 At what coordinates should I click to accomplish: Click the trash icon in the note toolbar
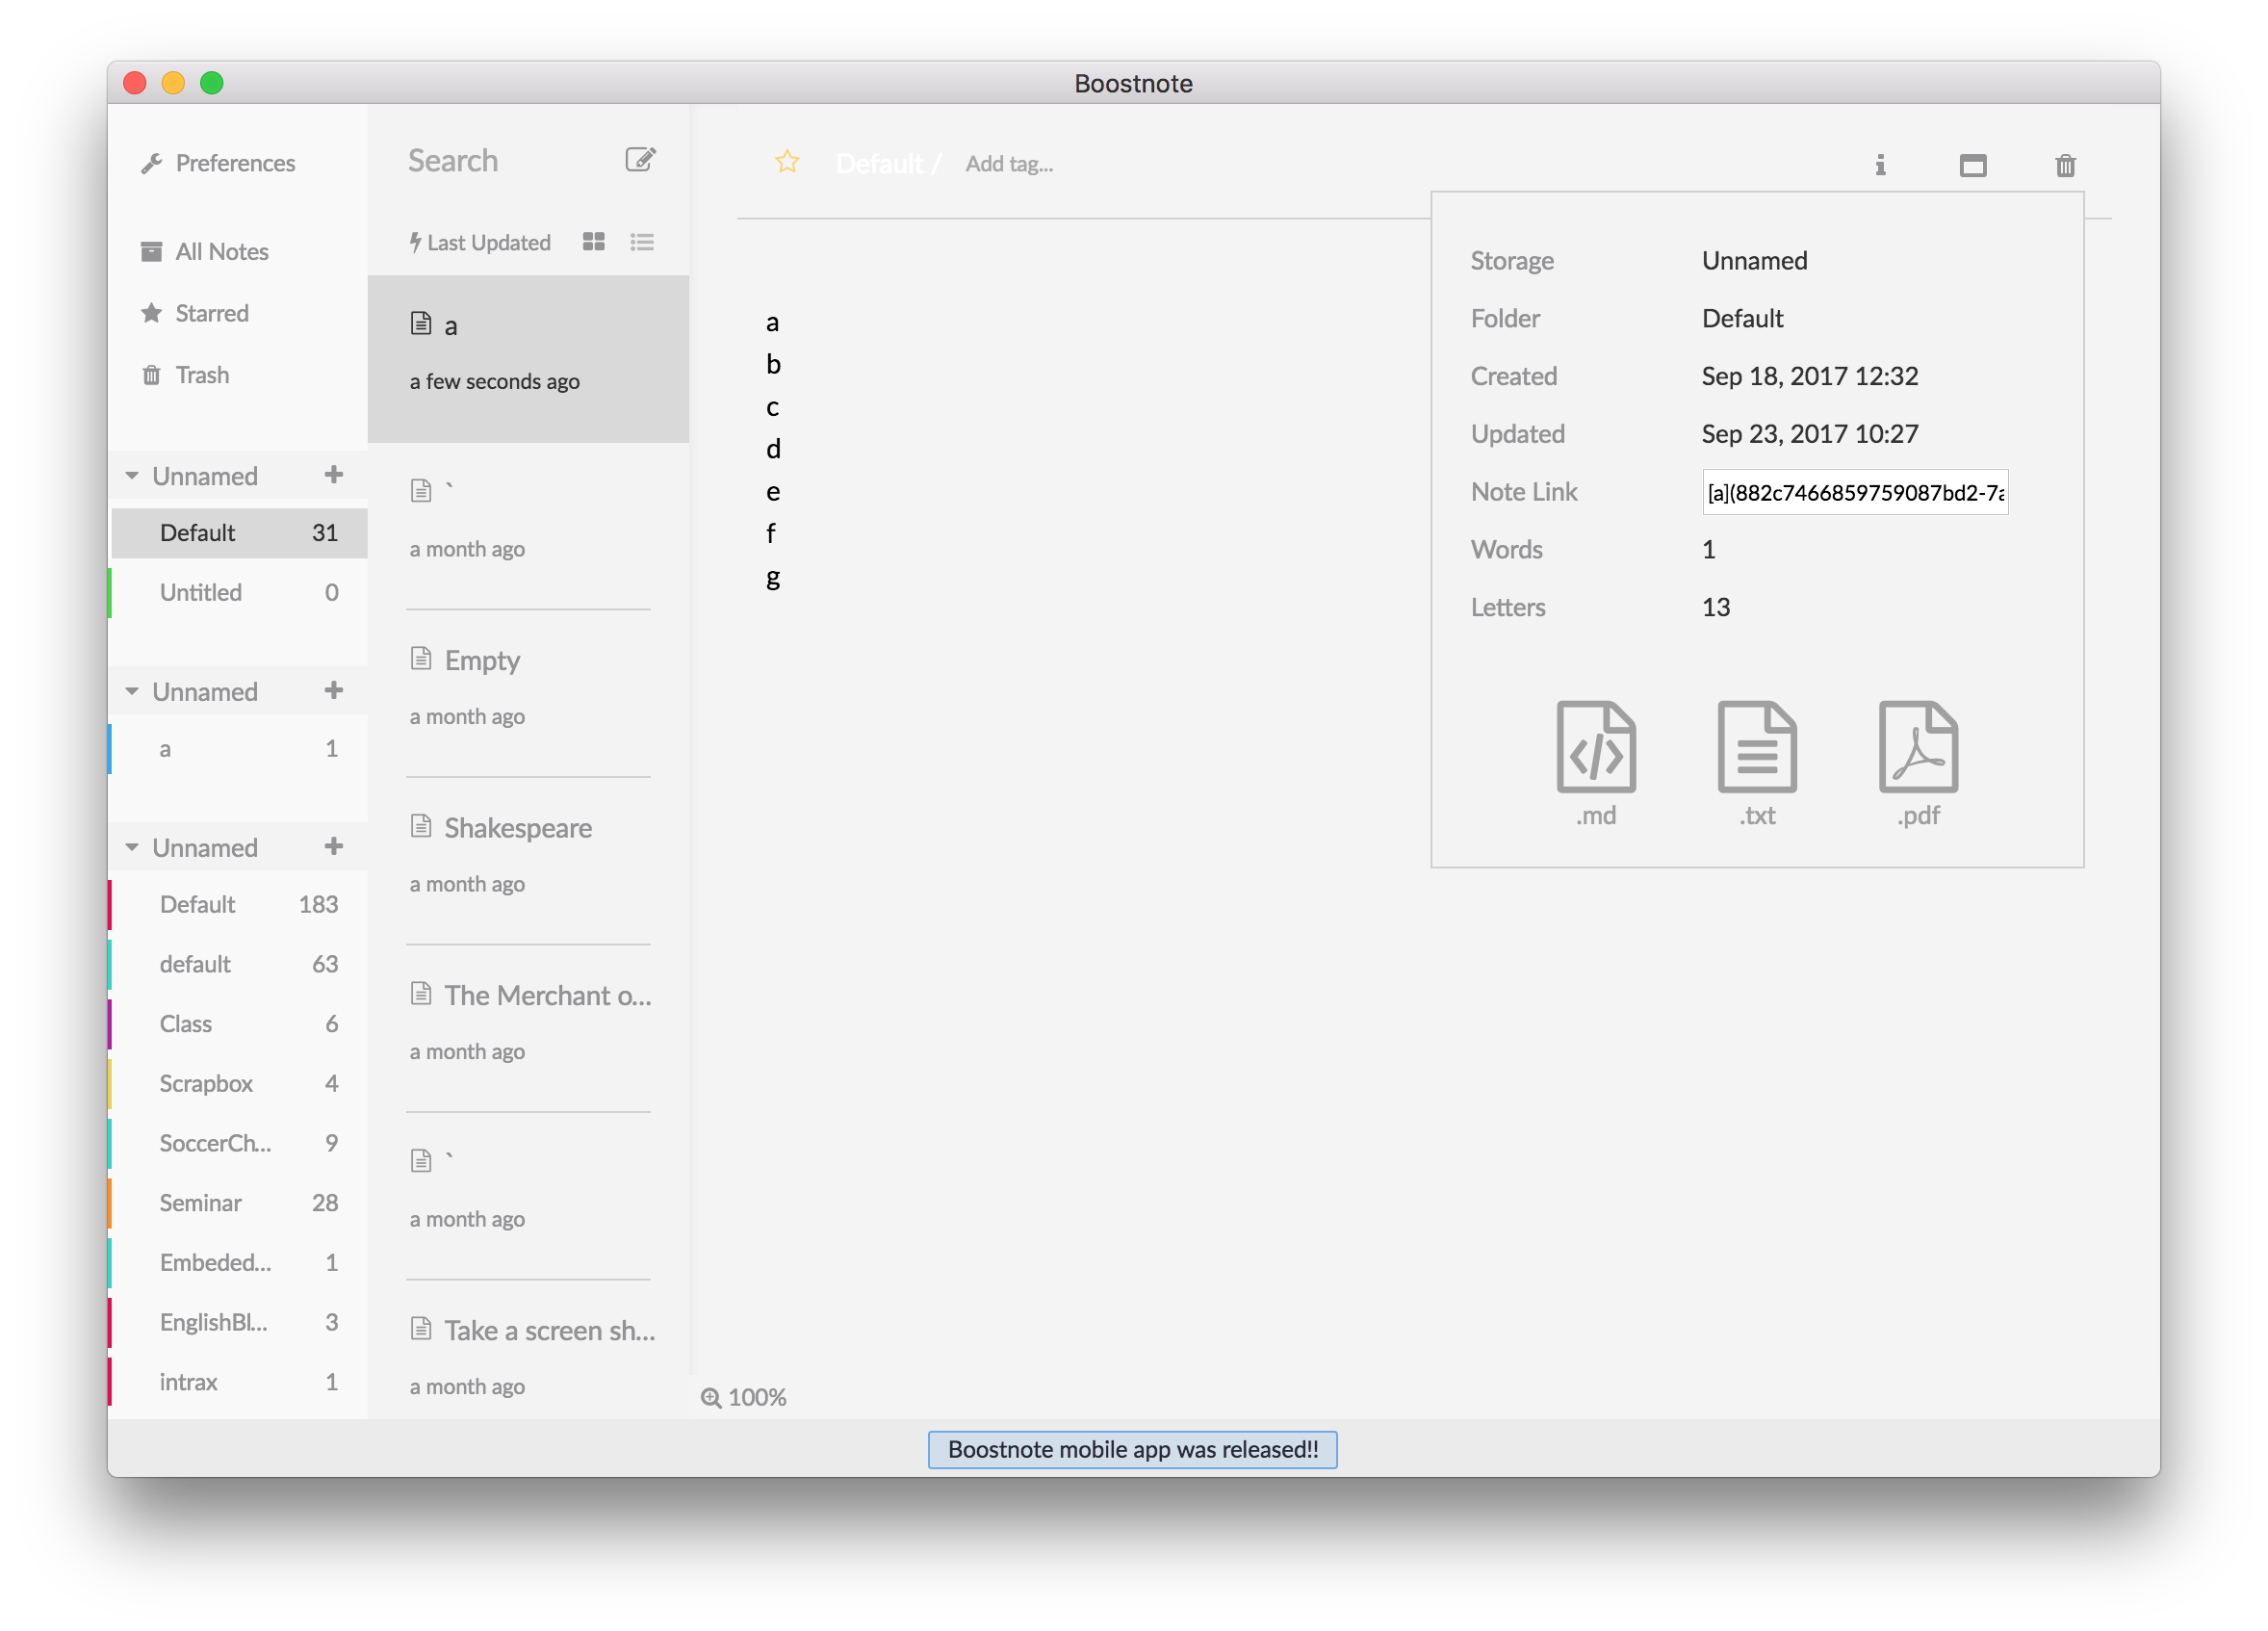click(x=2065, y=165)
